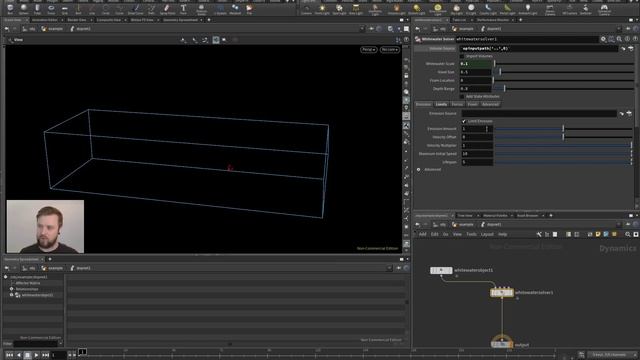Click the Whitewater Scale input field
640x360 pixels.
pos(476,64)
